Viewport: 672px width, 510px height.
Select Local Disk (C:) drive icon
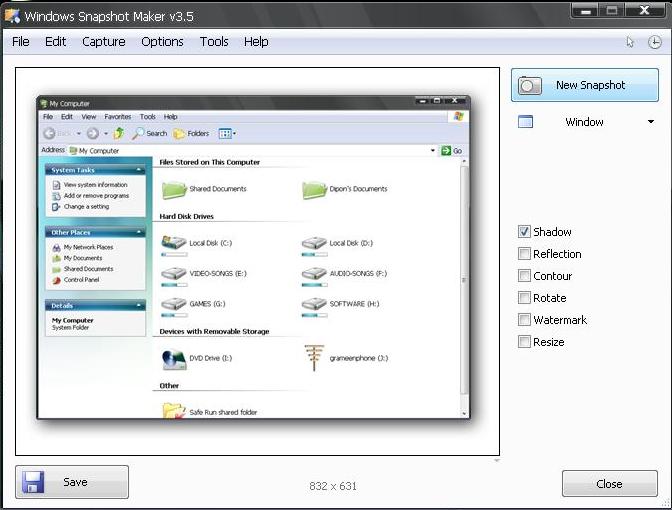coord(174,242)
